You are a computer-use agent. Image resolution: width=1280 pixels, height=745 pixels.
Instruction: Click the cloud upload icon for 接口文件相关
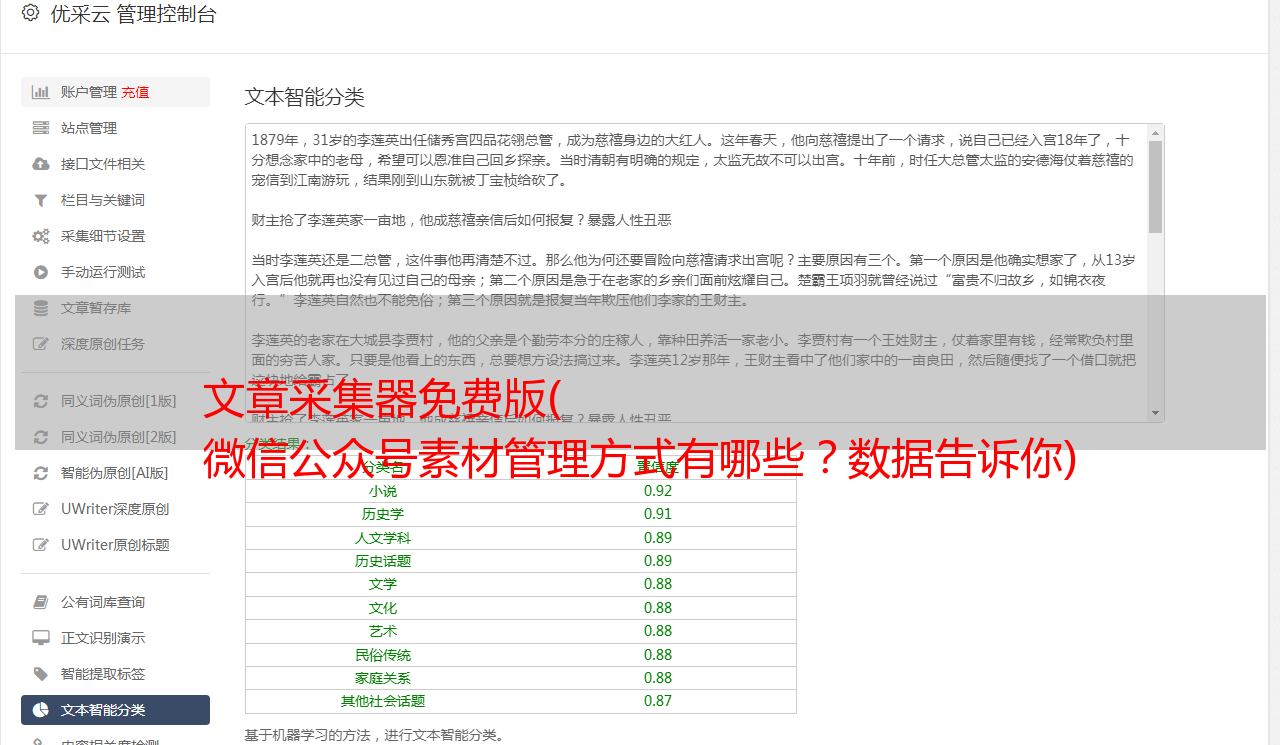[x=41, y=164]
